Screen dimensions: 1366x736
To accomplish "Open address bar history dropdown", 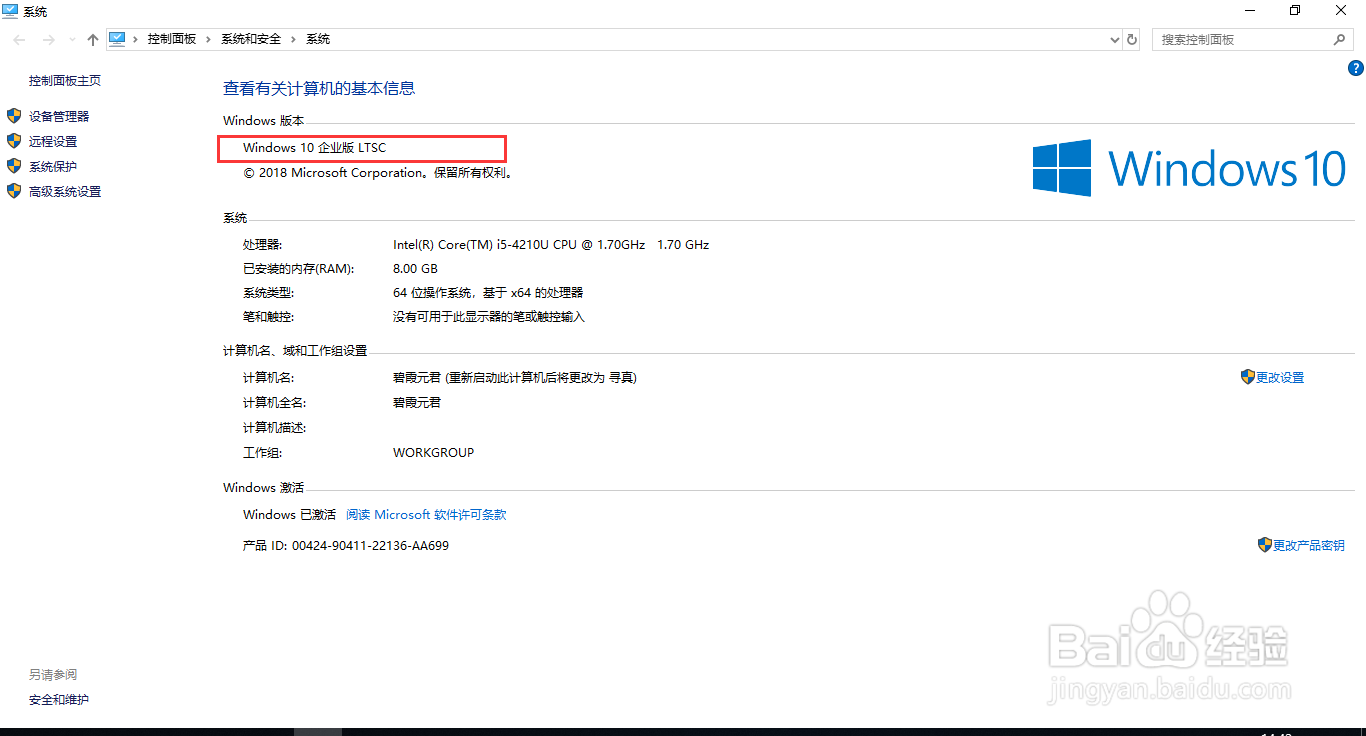I will click(1115, 40).
